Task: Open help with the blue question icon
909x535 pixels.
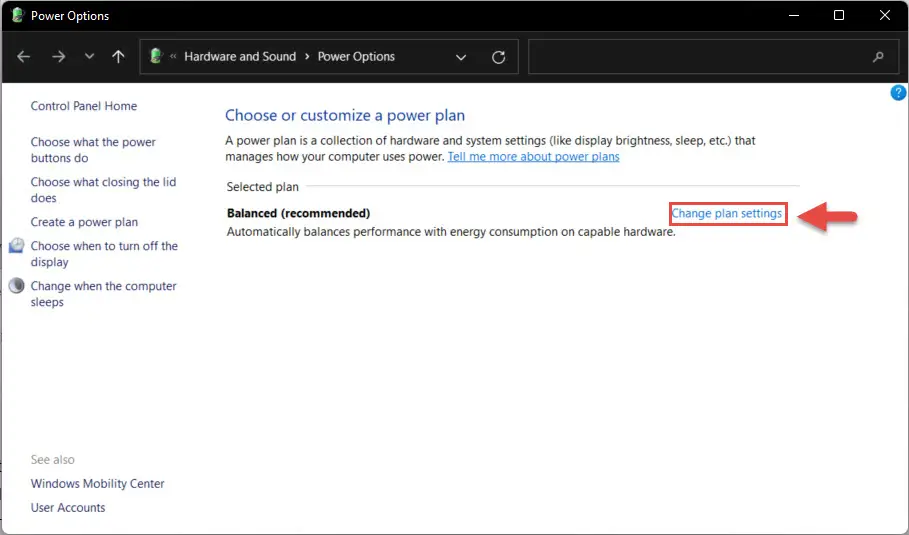Action: pyautogui.click(x=898, y=93)
